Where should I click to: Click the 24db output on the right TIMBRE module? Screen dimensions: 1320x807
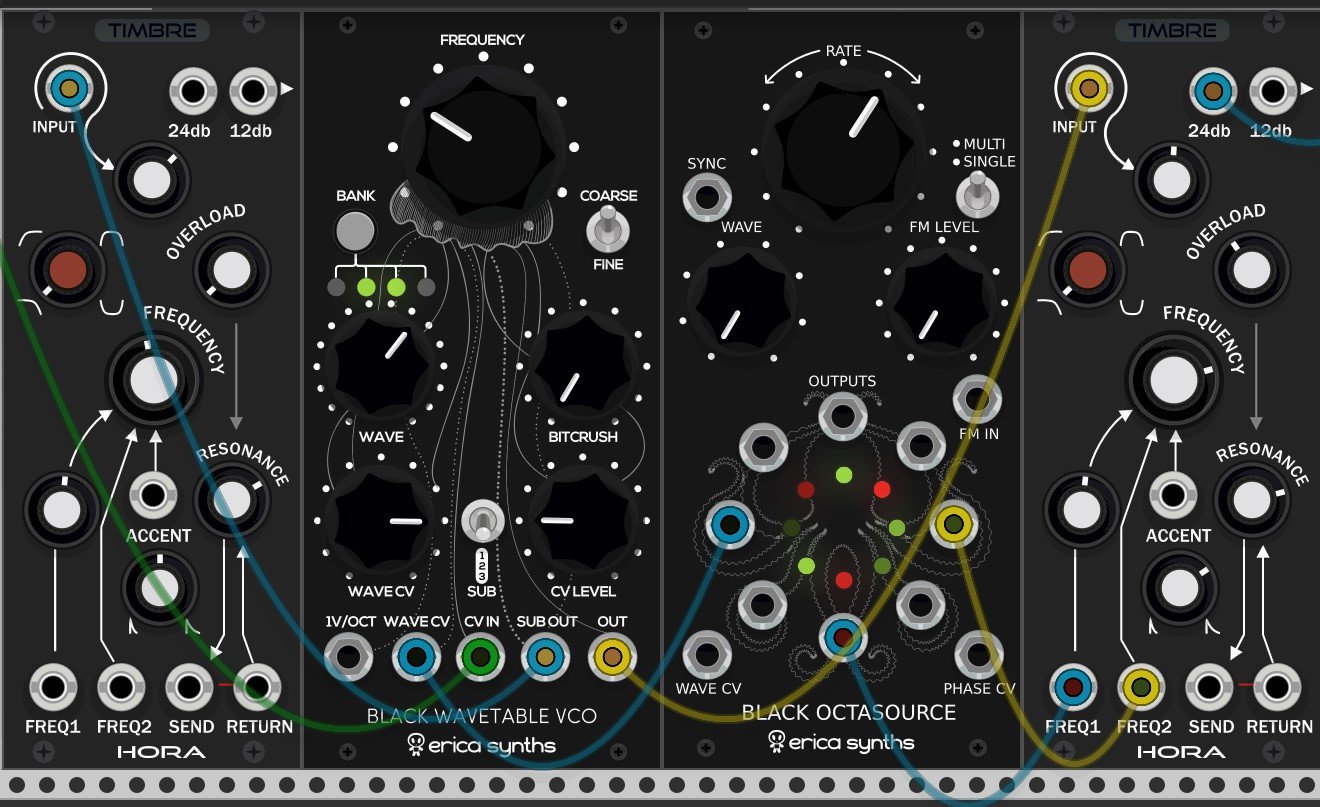[x=1212, y=90]
